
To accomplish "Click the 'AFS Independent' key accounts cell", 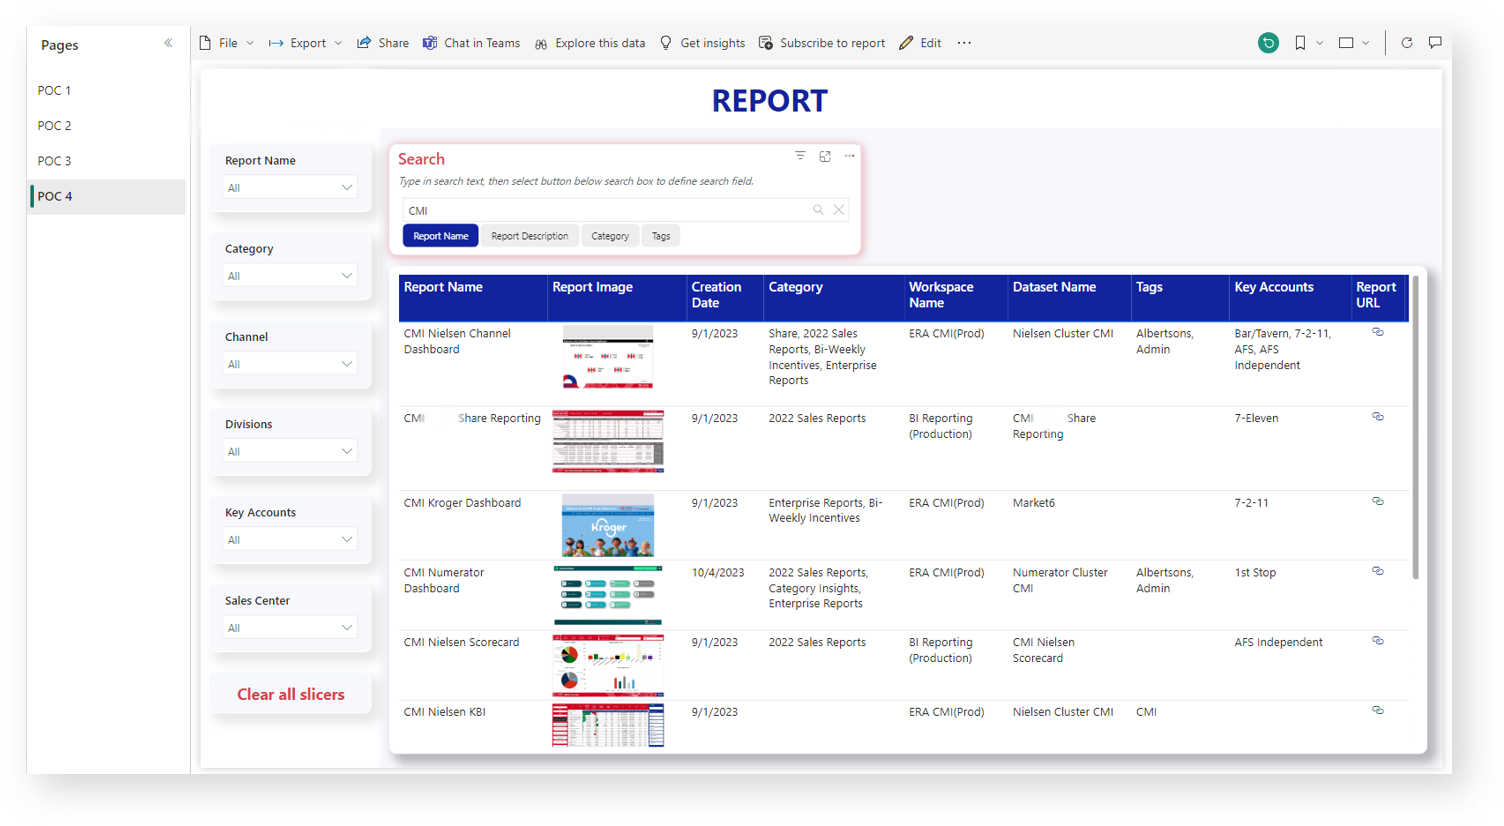I will coord(1278,642).
